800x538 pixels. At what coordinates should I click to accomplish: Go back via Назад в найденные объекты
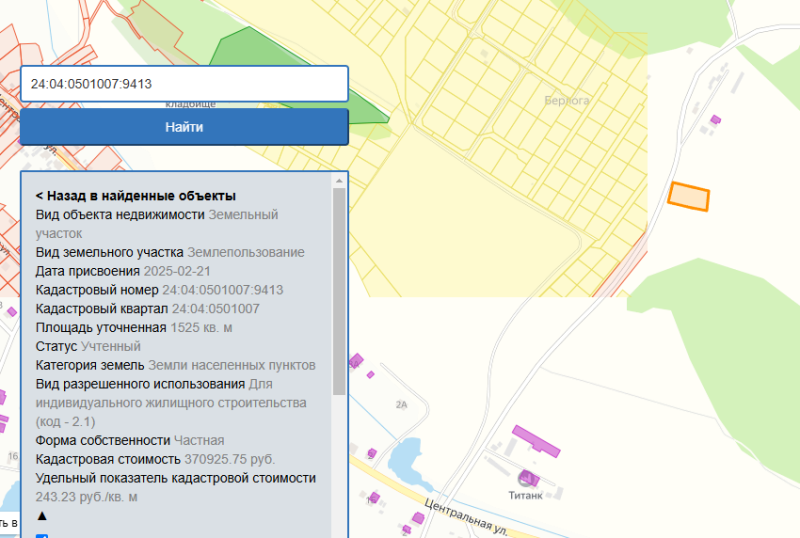click(x=136, y=196)
